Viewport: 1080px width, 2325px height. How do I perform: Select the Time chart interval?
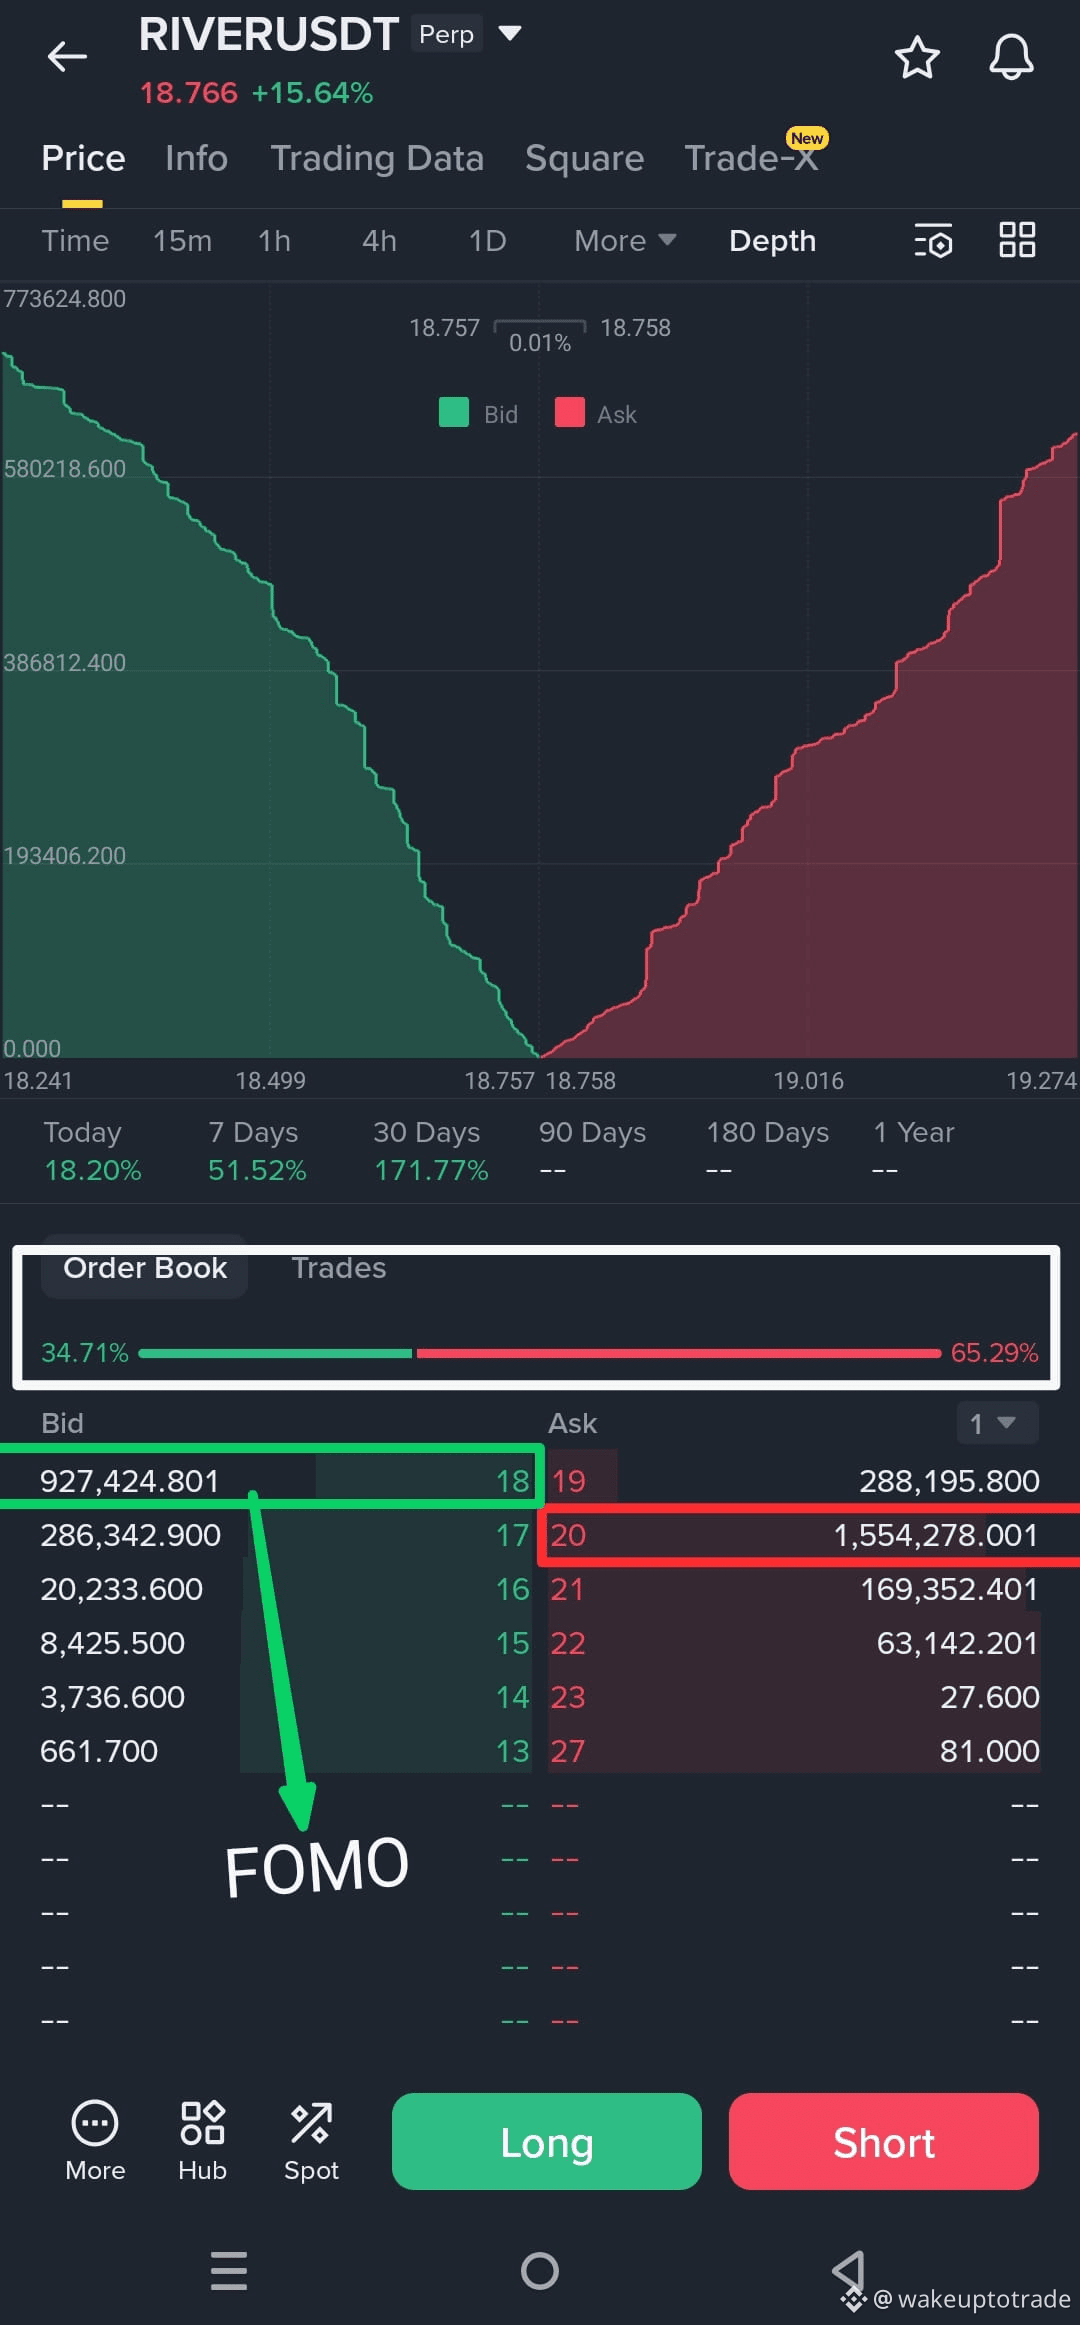[x=75, y=241]
